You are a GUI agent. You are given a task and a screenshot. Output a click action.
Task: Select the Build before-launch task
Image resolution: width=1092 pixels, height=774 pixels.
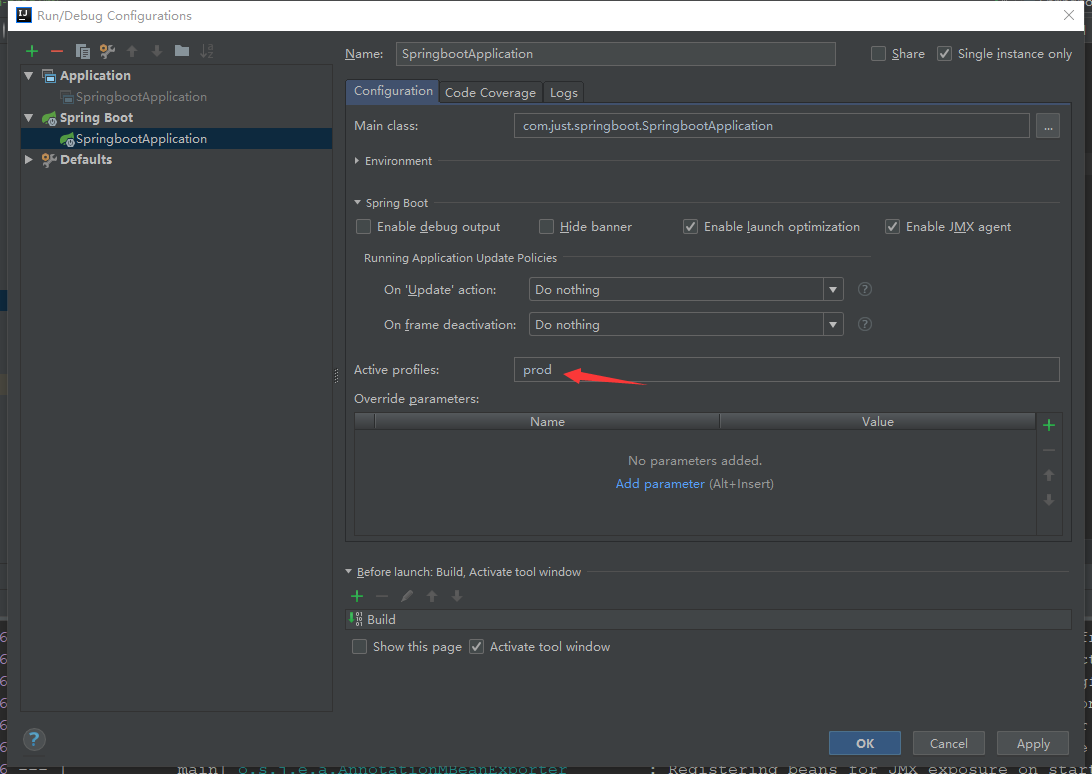pyautogui.click(x=708, y=619)
